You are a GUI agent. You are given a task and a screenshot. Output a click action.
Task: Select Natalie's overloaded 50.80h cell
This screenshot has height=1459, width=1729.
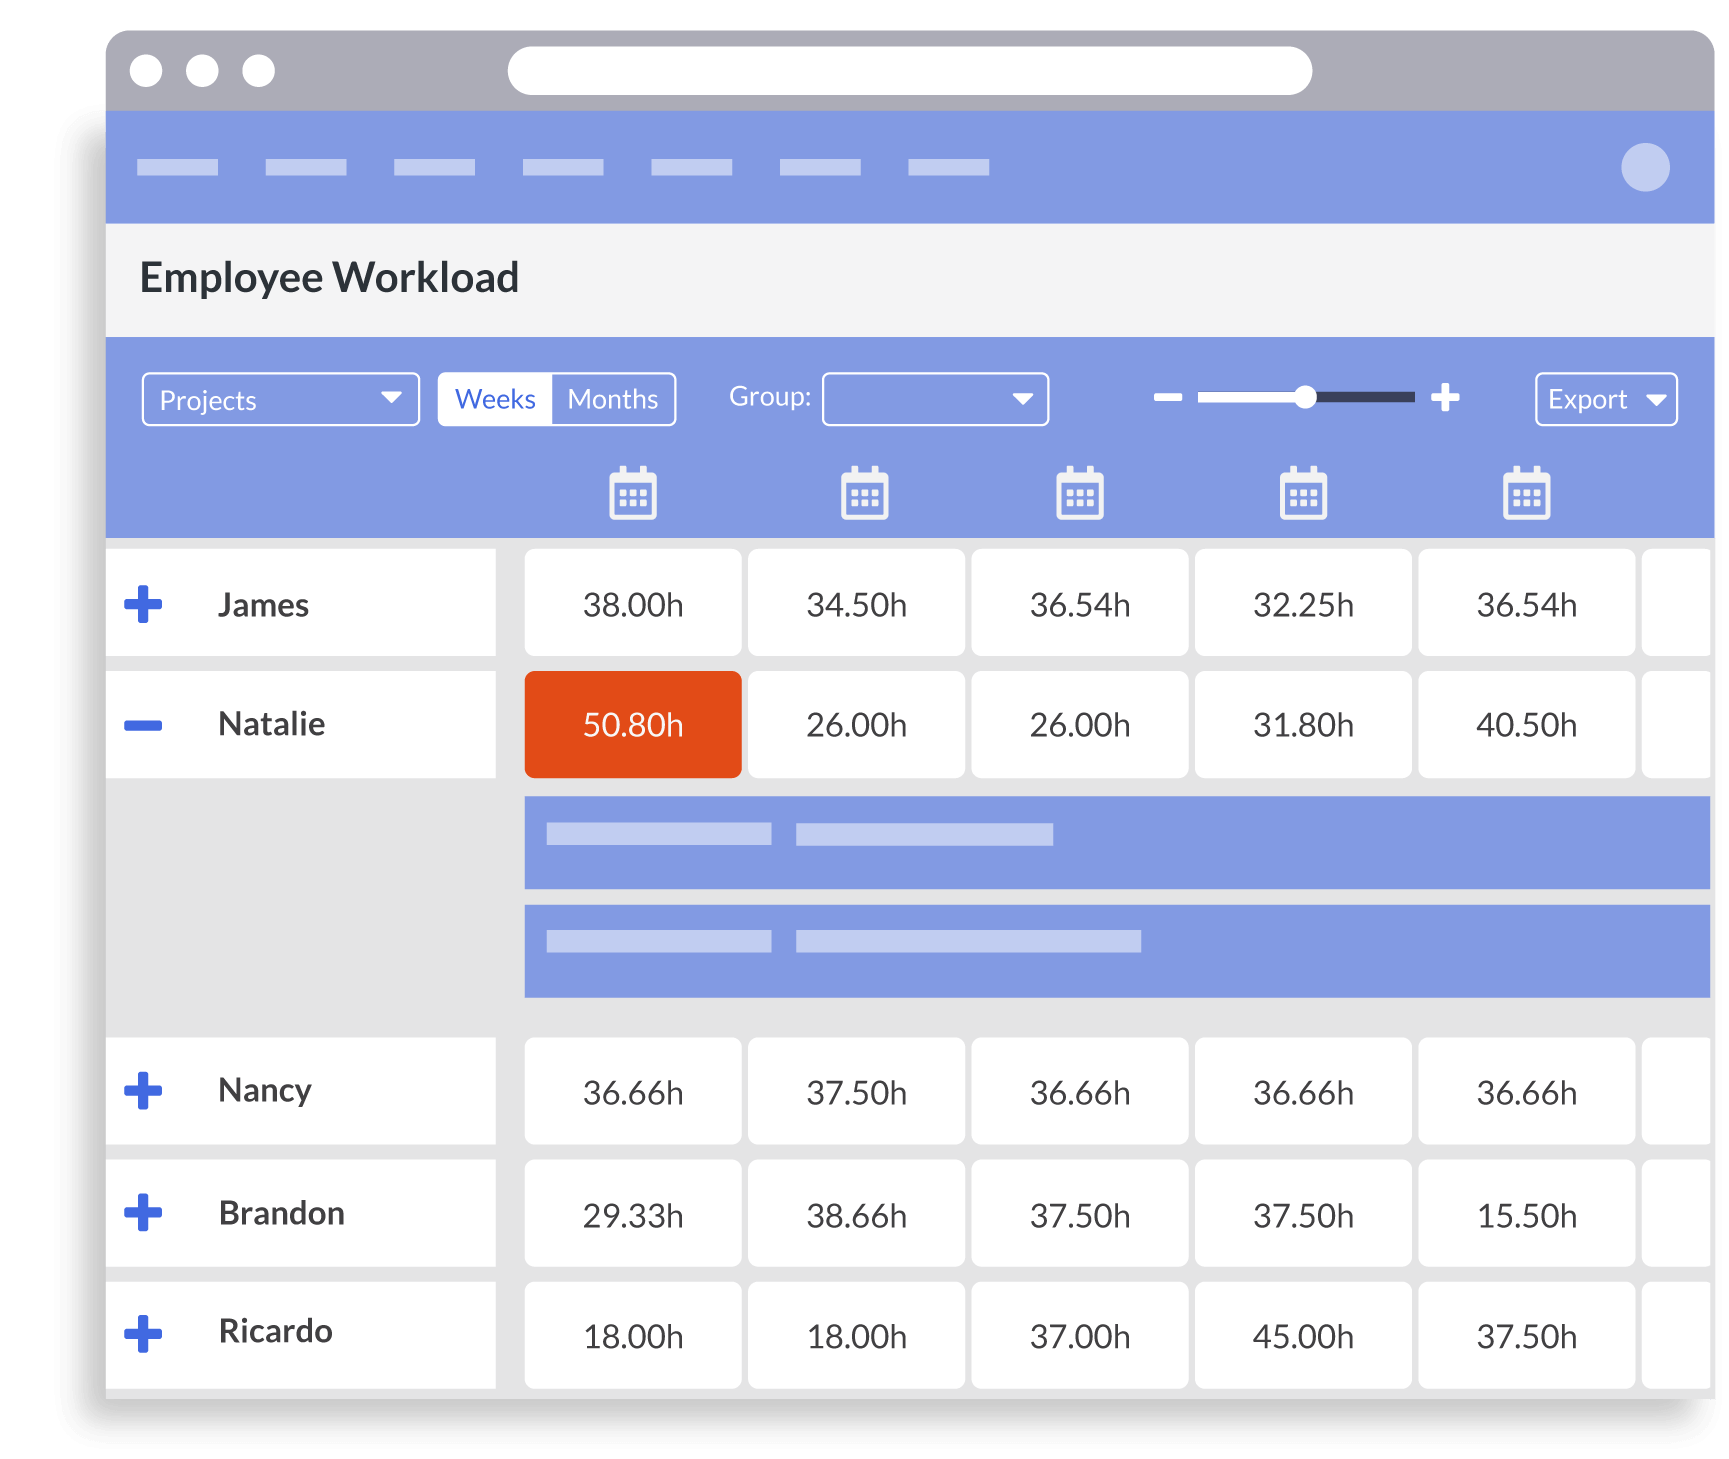pos(633,724)
